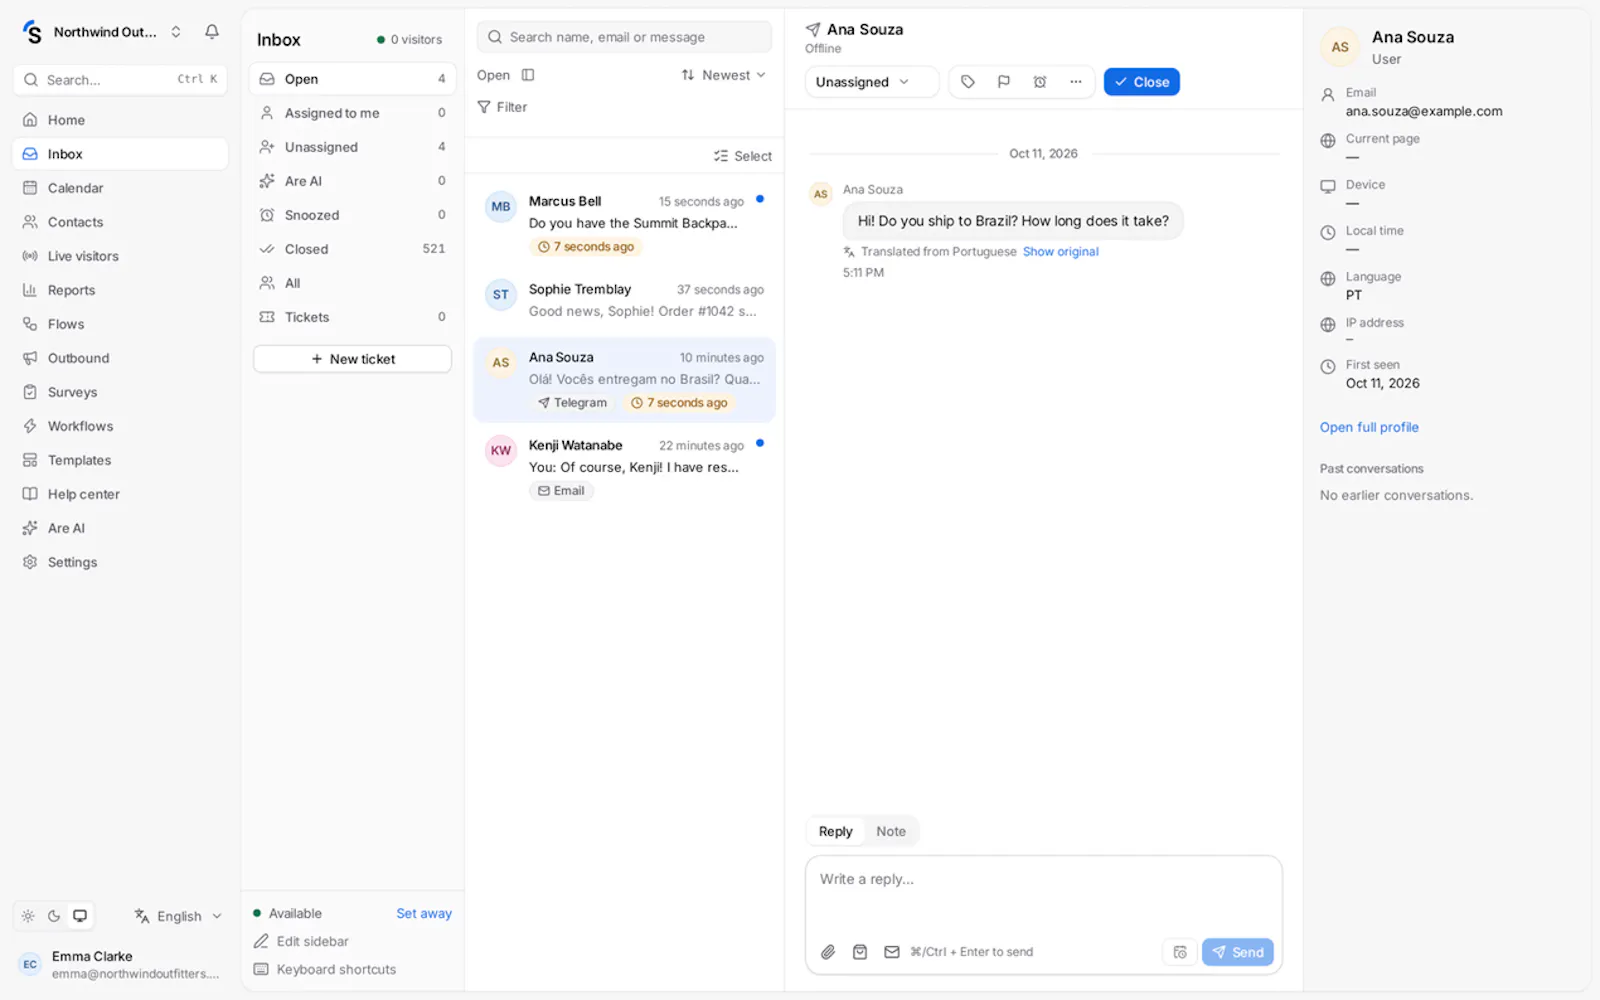Toggle the layout icon next to Open
Screen dimensions: 1600x1000
pos(528,75)
